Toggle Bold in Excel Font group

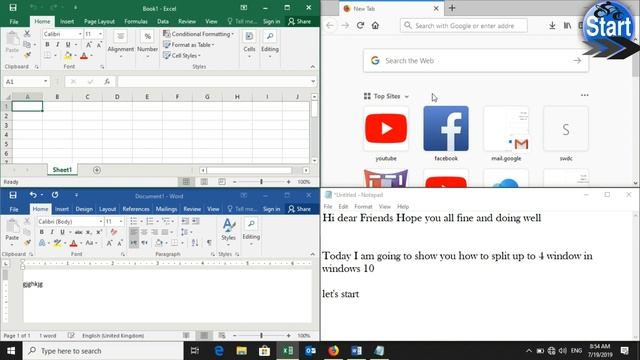pos(47,44)
